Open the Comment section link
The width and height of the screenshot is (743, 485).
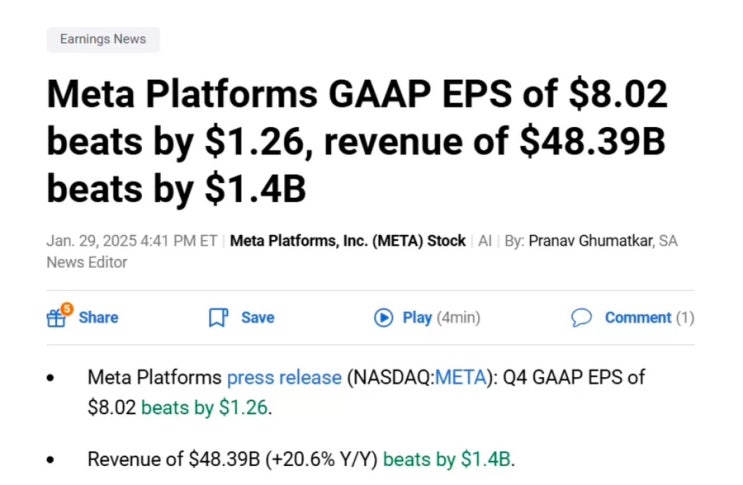click(638, 318)
